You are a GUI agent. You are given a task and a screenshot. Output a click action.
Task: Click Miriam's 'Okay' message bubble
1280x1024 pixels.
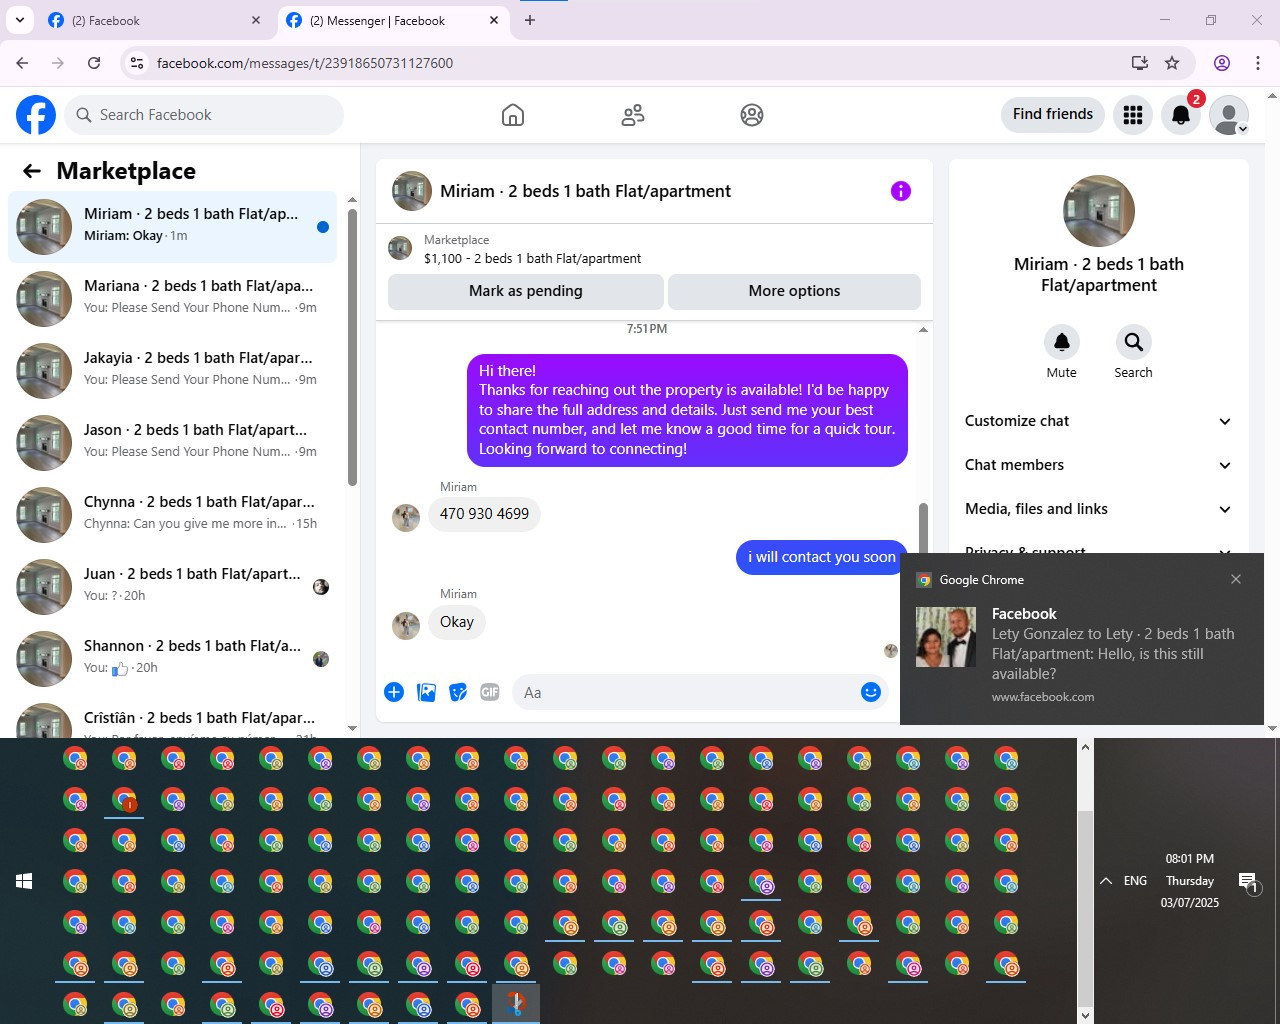(457, 622)
